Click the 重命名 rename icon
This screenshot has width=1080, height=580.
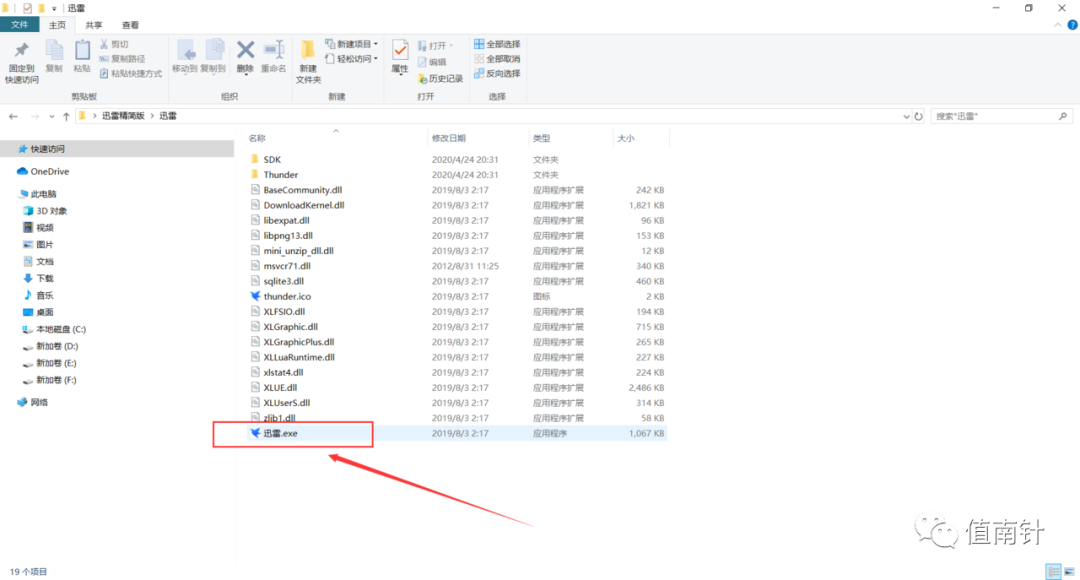coord(273,50)
